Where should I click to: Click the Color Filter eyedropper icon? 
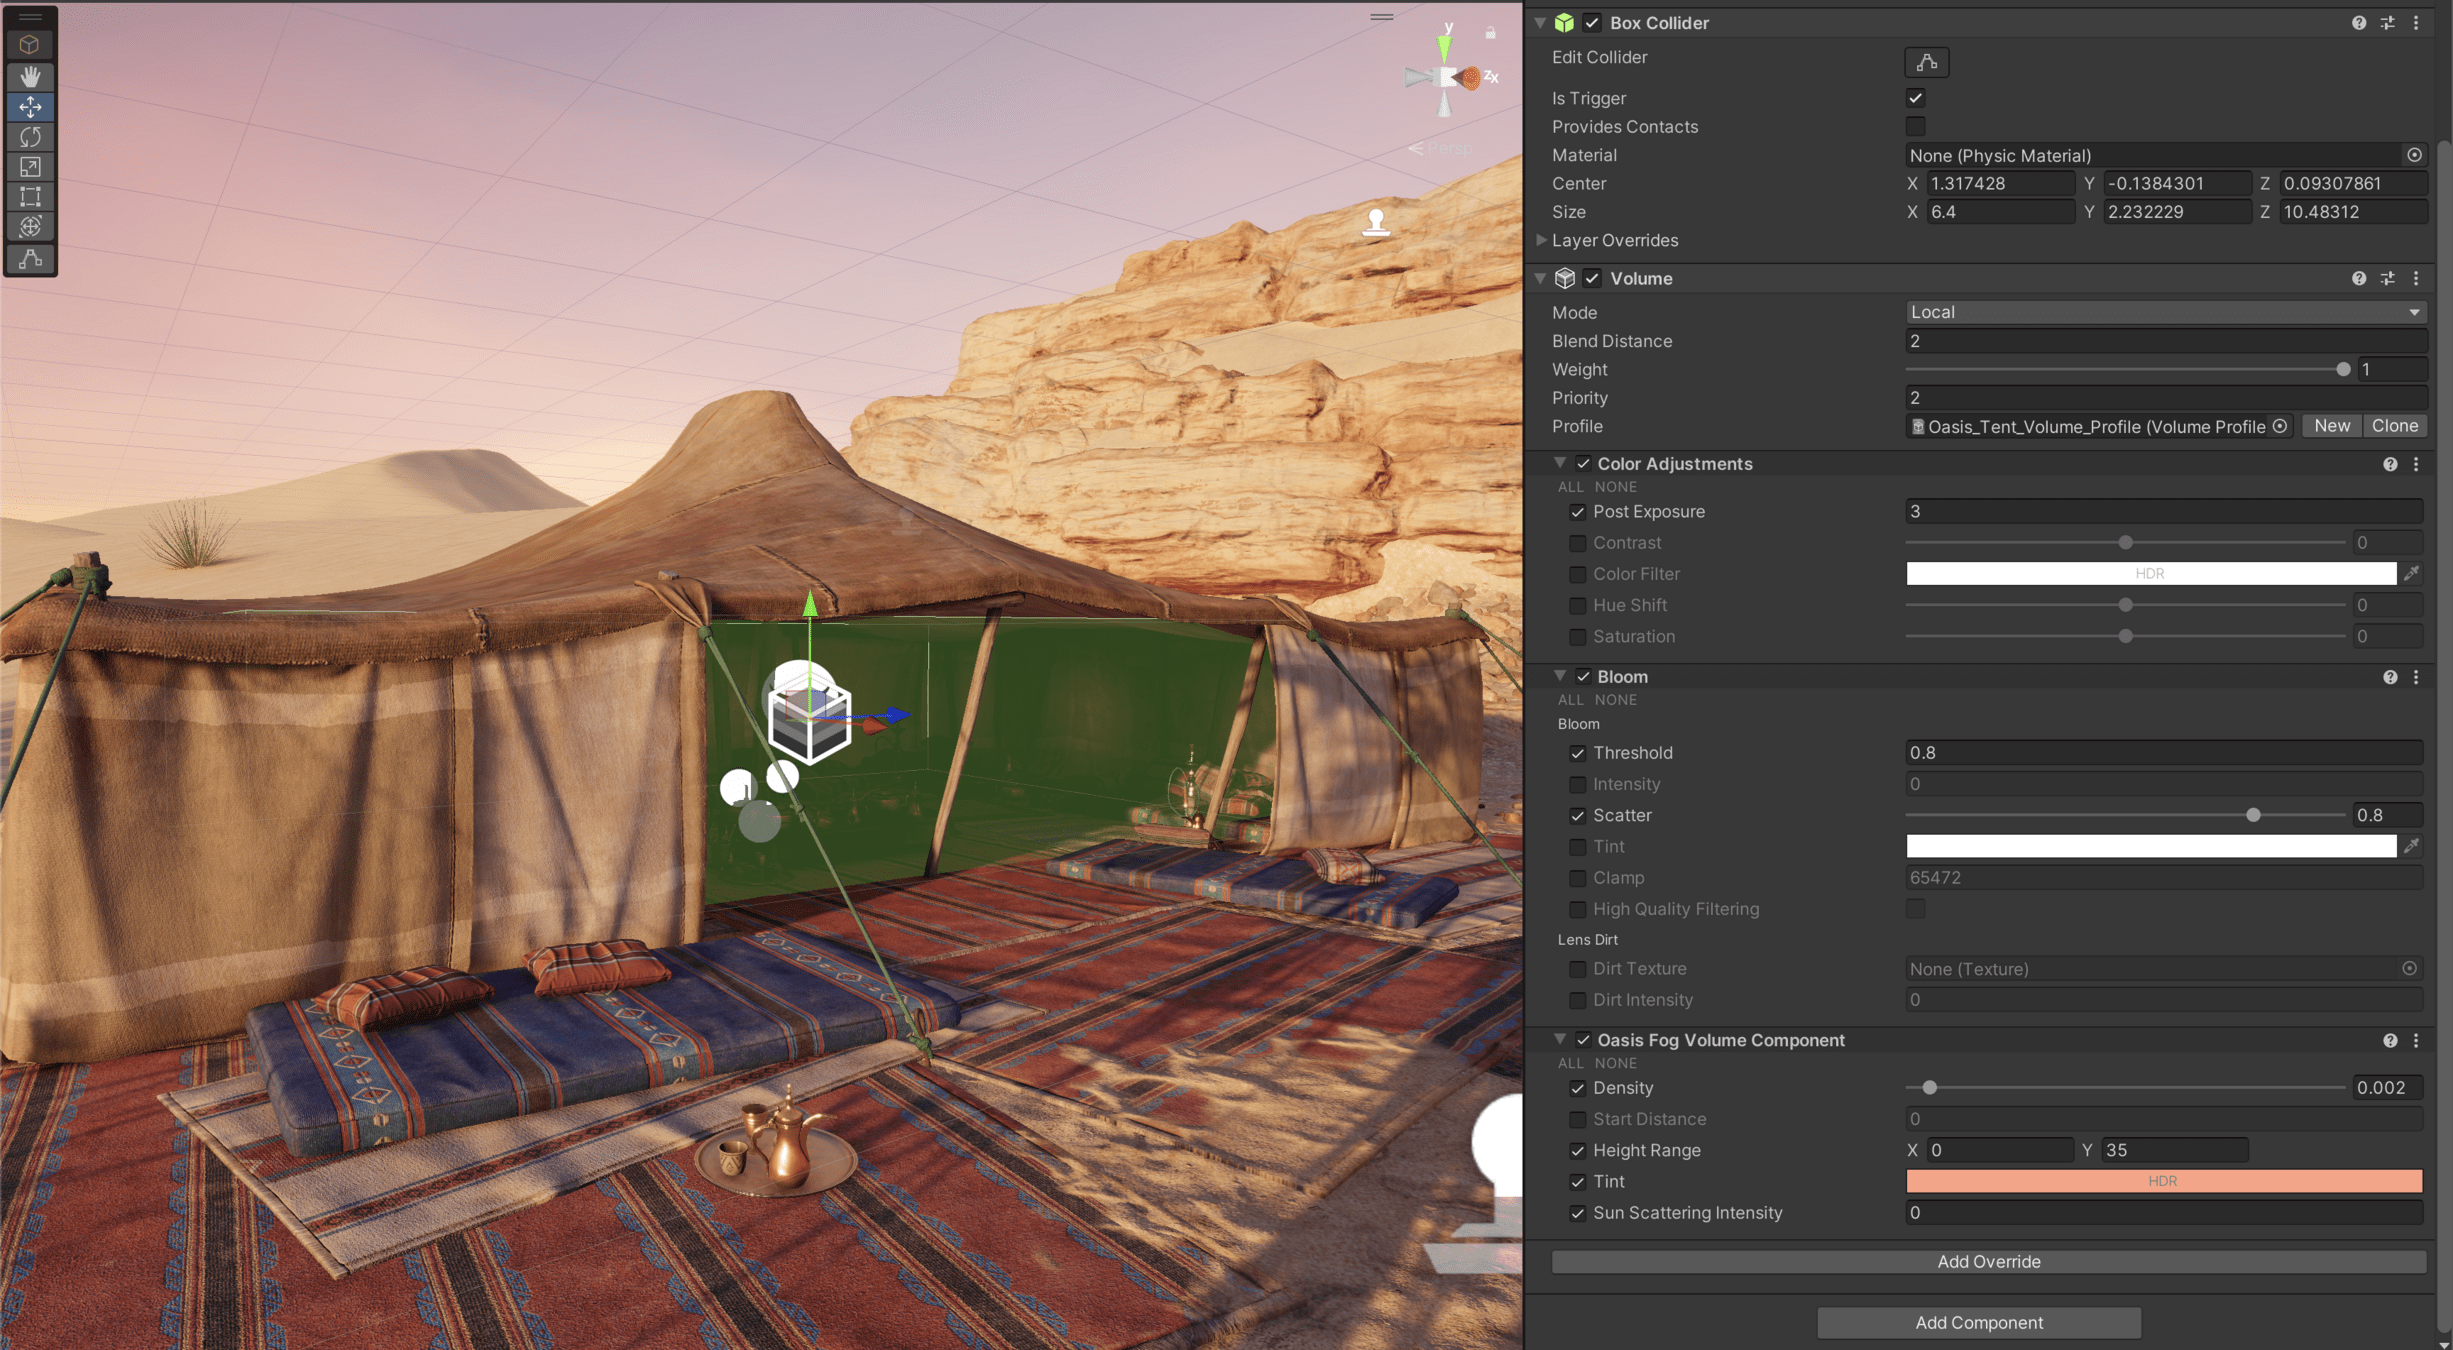2412,573
